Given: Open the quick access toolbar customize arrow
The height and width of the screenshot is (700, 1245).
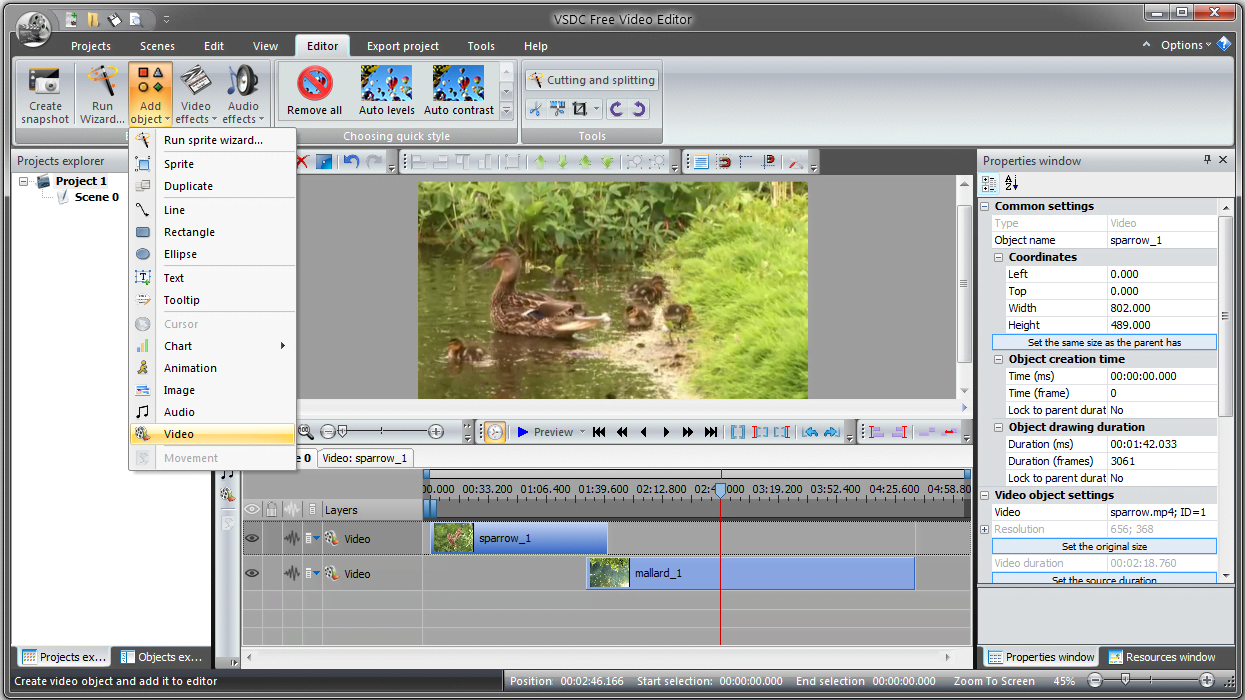Looking at the screenshot, I should pyautogui.click(x=166, y=19).
